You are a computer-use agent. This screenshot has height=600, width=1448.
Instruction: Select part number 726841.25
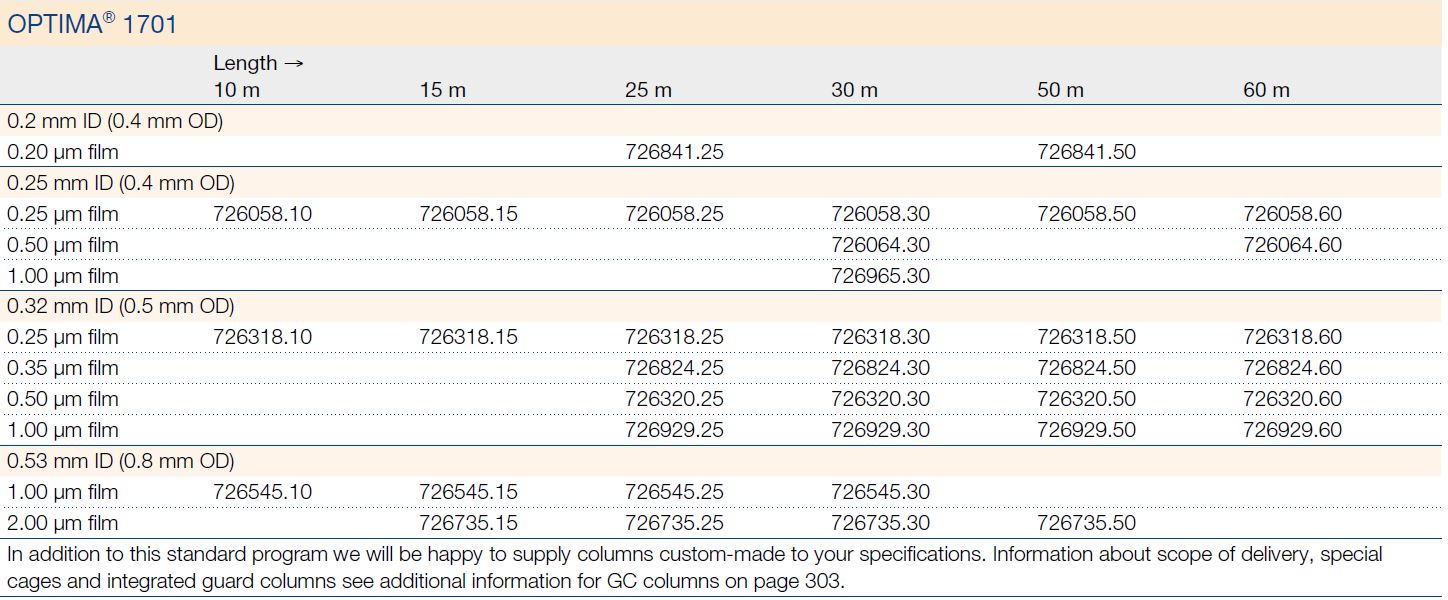click(x=674, y=152)
